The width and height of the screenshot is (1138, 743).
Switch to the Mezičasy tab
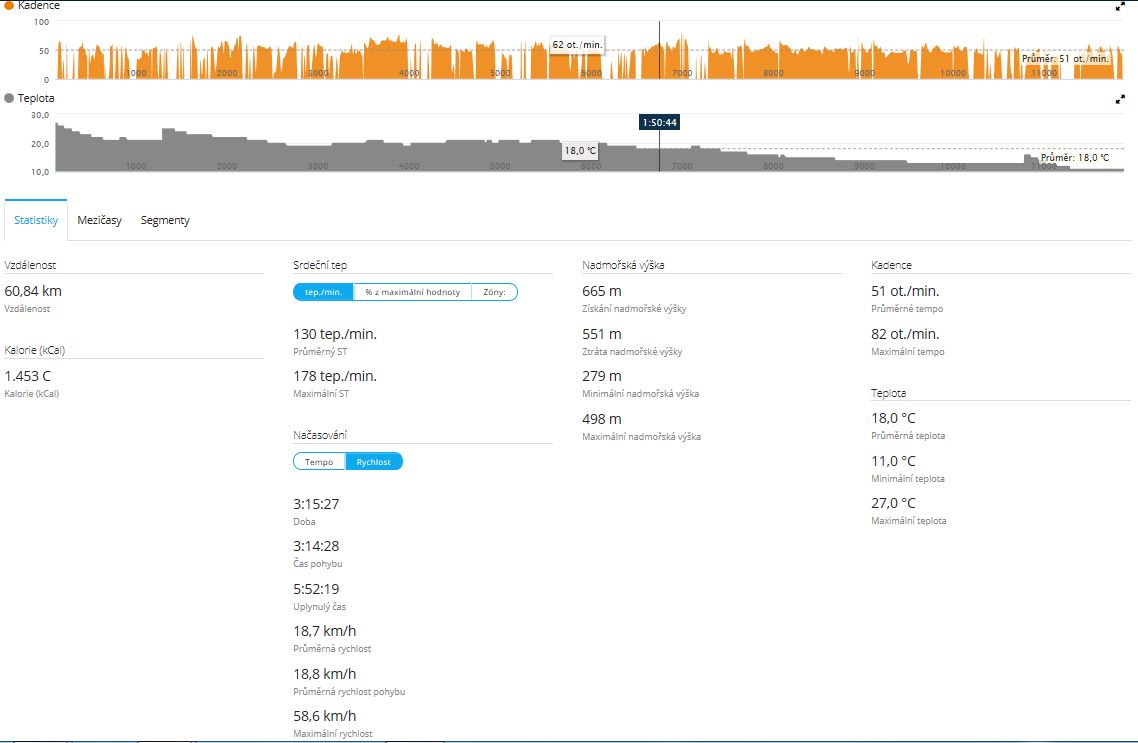click(x=99, y=220)
